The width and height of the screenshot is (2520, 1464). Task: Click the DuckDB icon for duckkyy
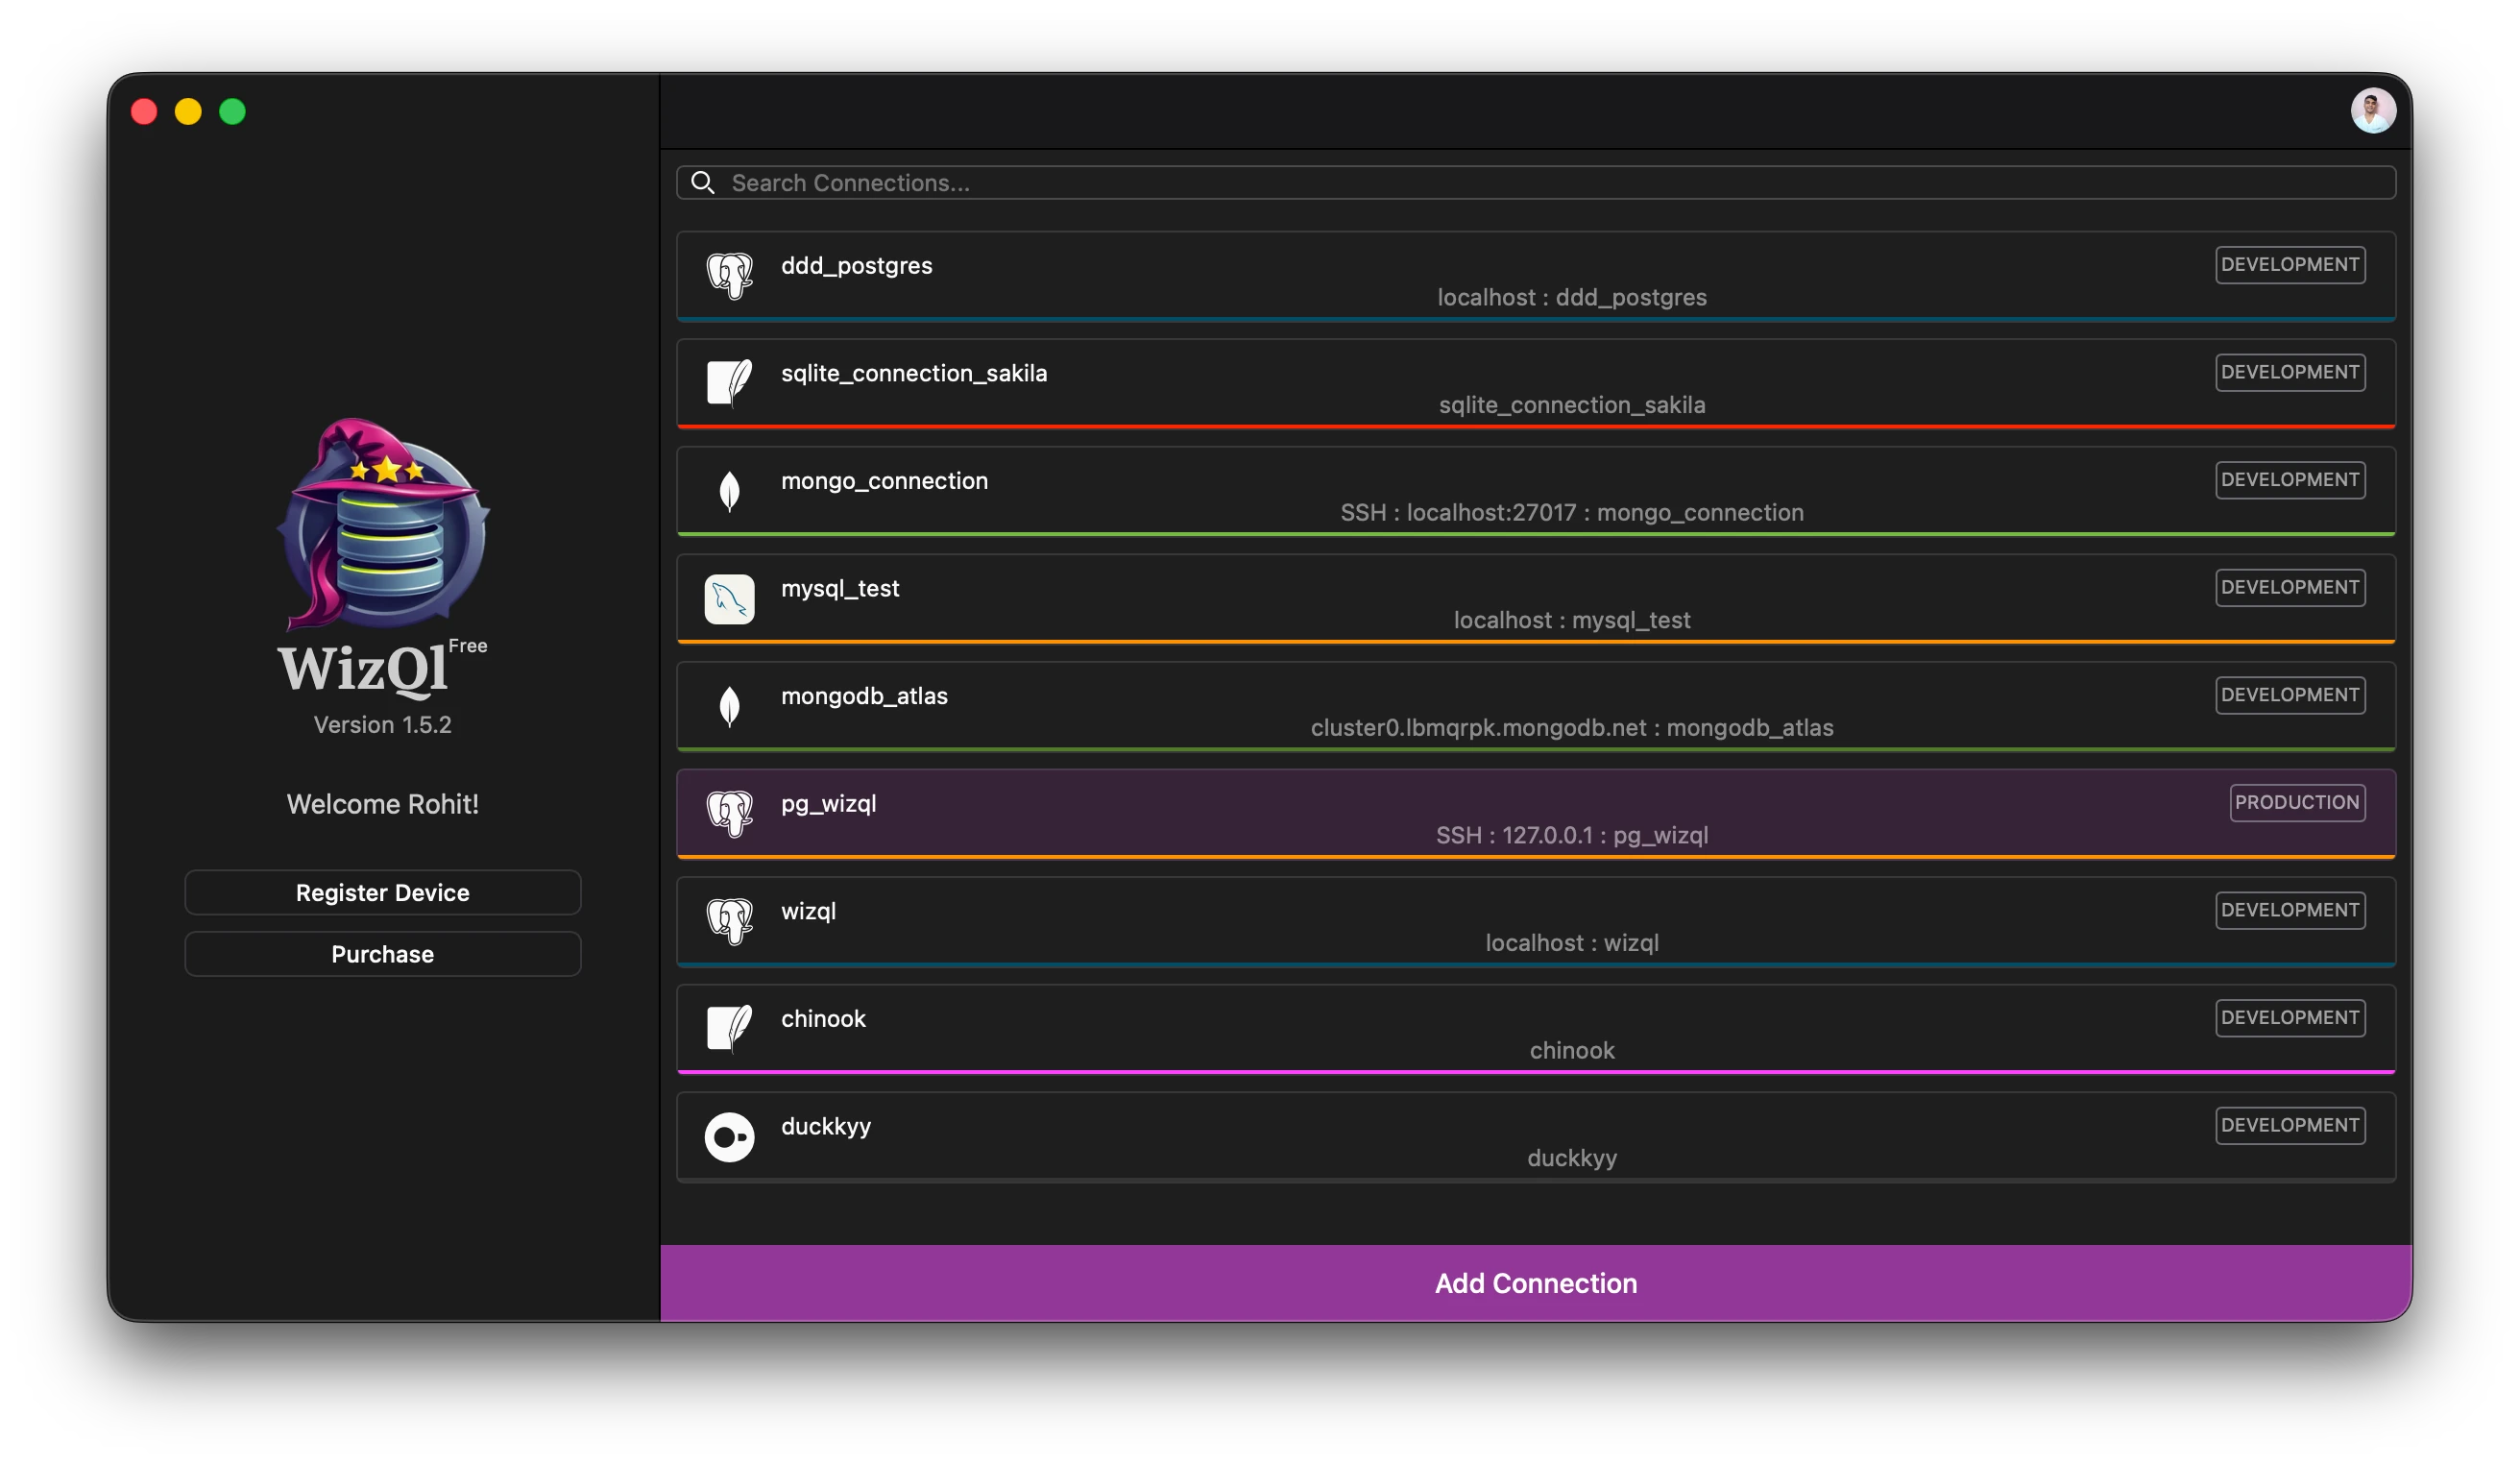[729, 1137]
